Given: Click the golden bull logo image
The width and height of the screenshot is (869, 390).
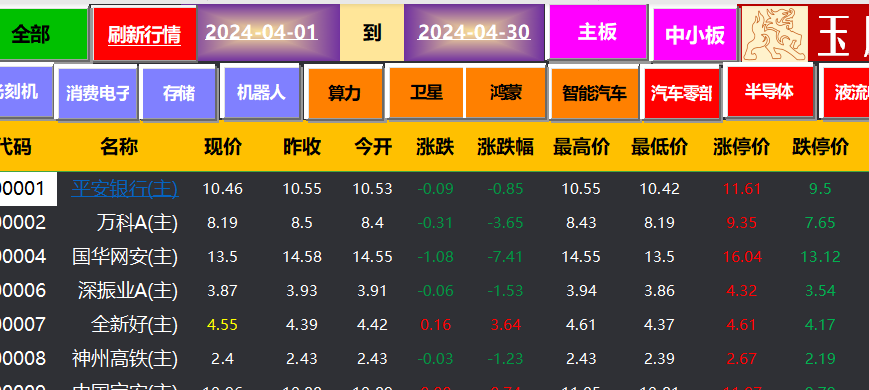Looking at the screenshot, I should (x=775, y=34).
